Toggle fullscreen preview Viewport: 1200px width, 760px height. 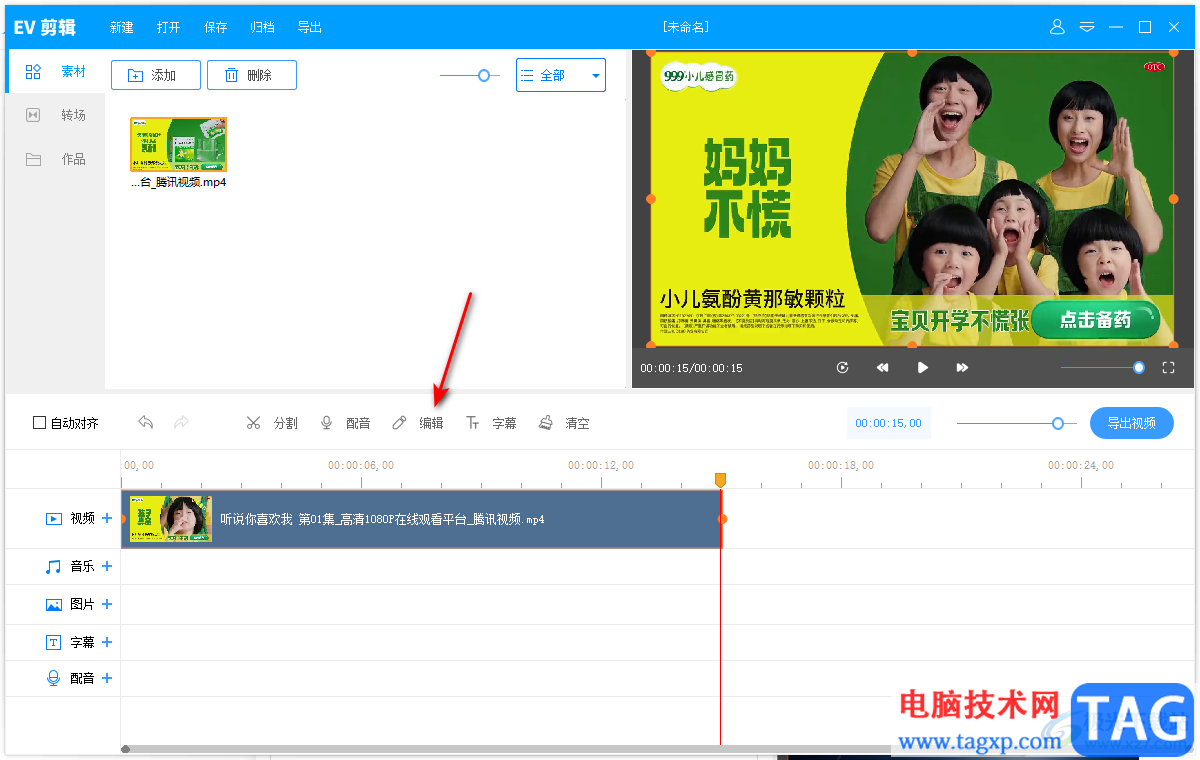1168,368
